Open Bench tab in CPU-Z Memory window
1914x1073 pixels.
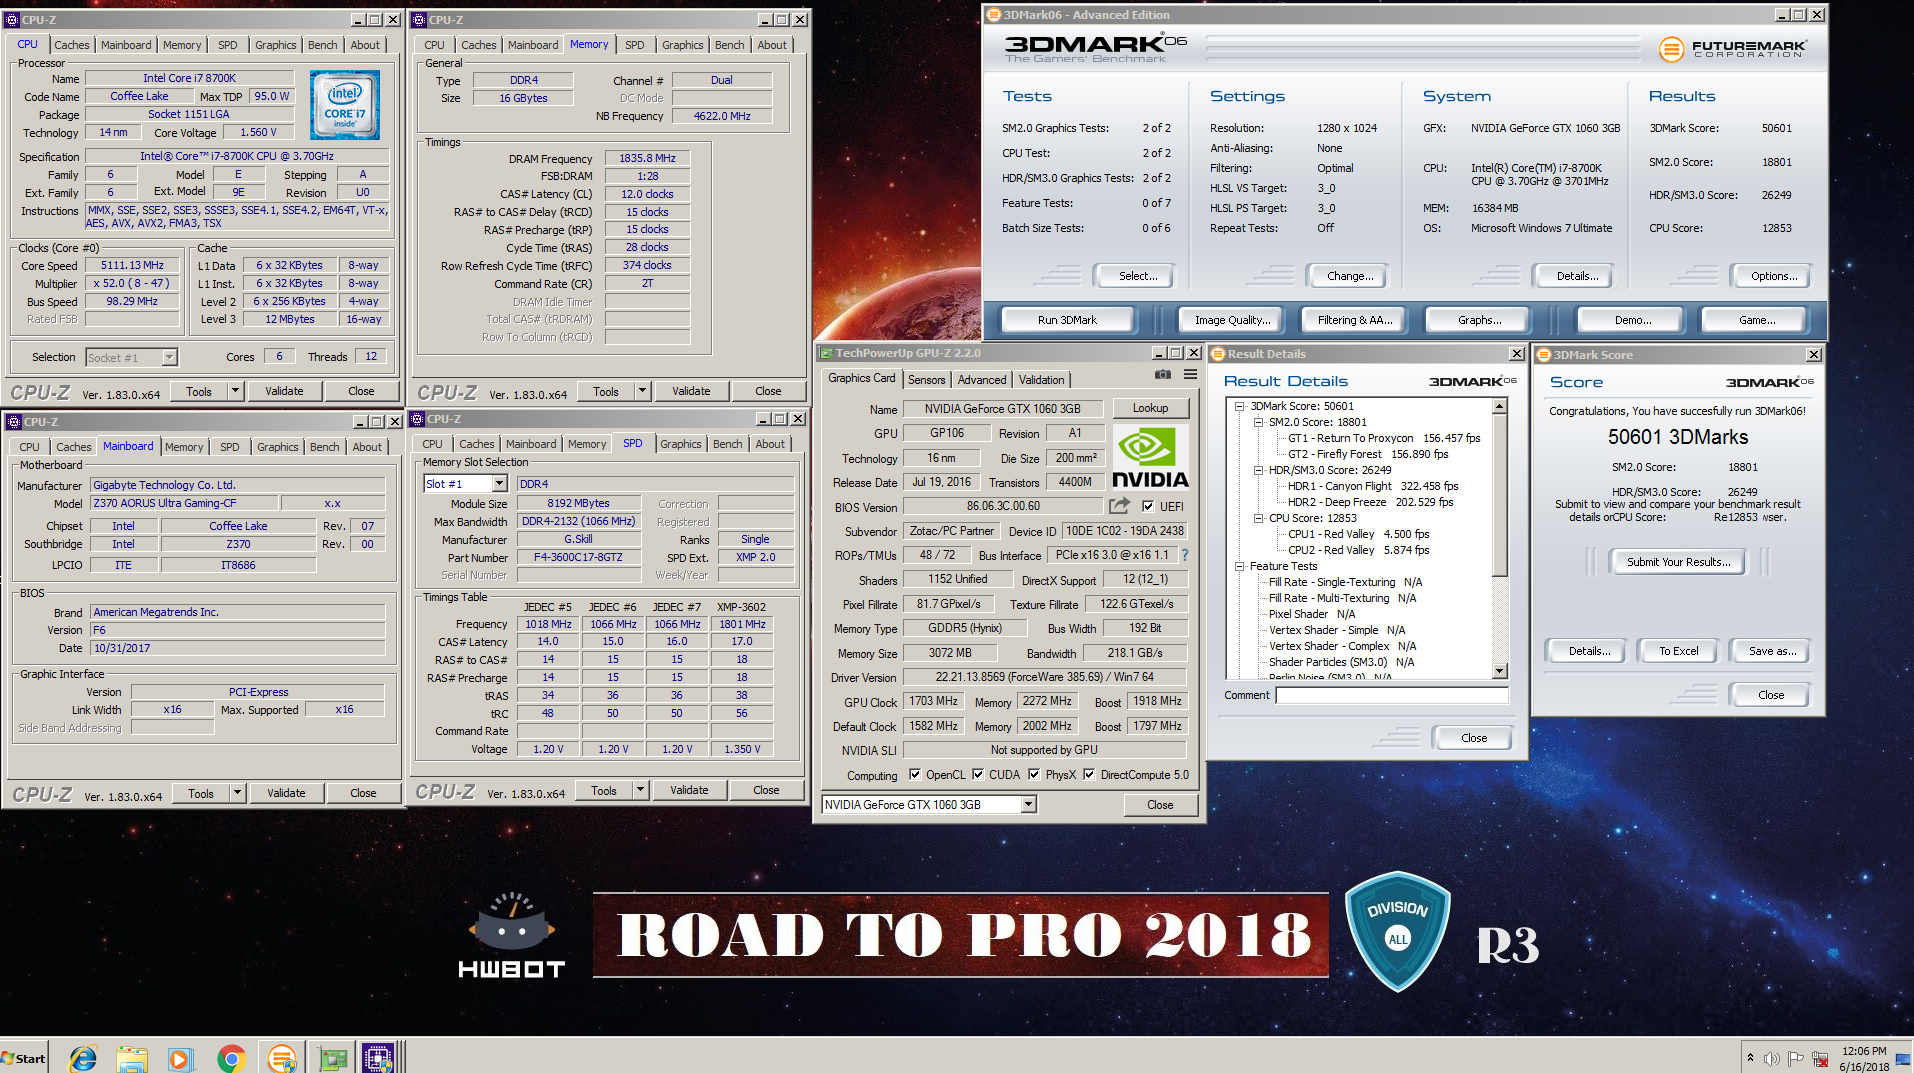pyautogui.click(x=729, y=45)
